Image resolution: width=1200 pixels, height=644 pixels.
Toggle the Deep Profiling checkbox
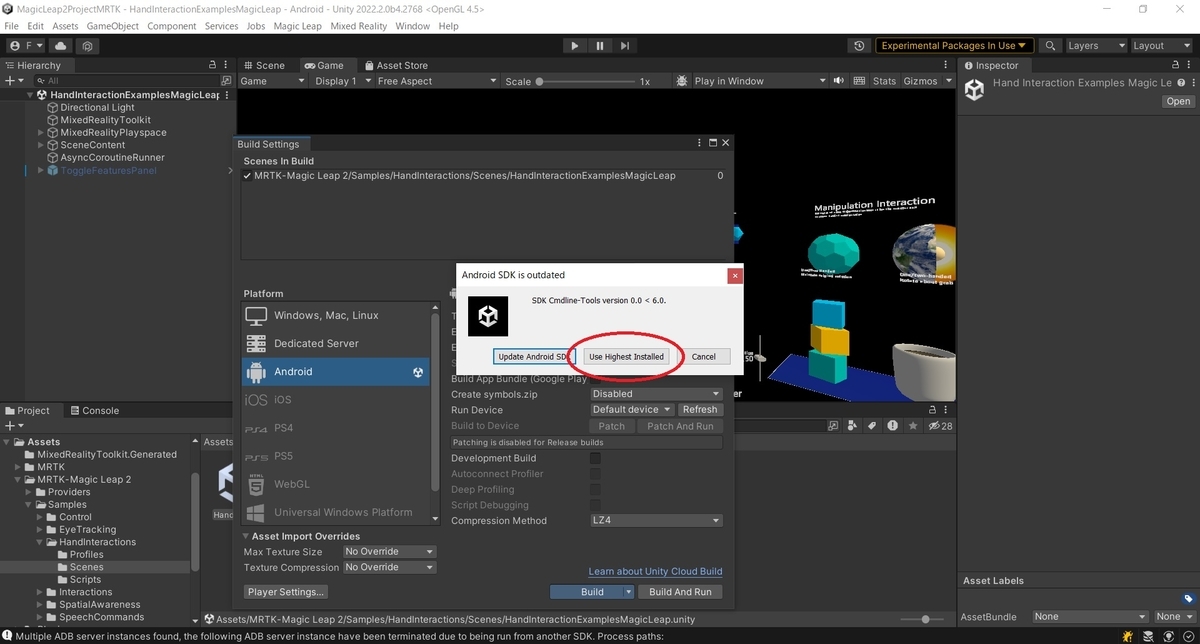(x=596, y=490)
